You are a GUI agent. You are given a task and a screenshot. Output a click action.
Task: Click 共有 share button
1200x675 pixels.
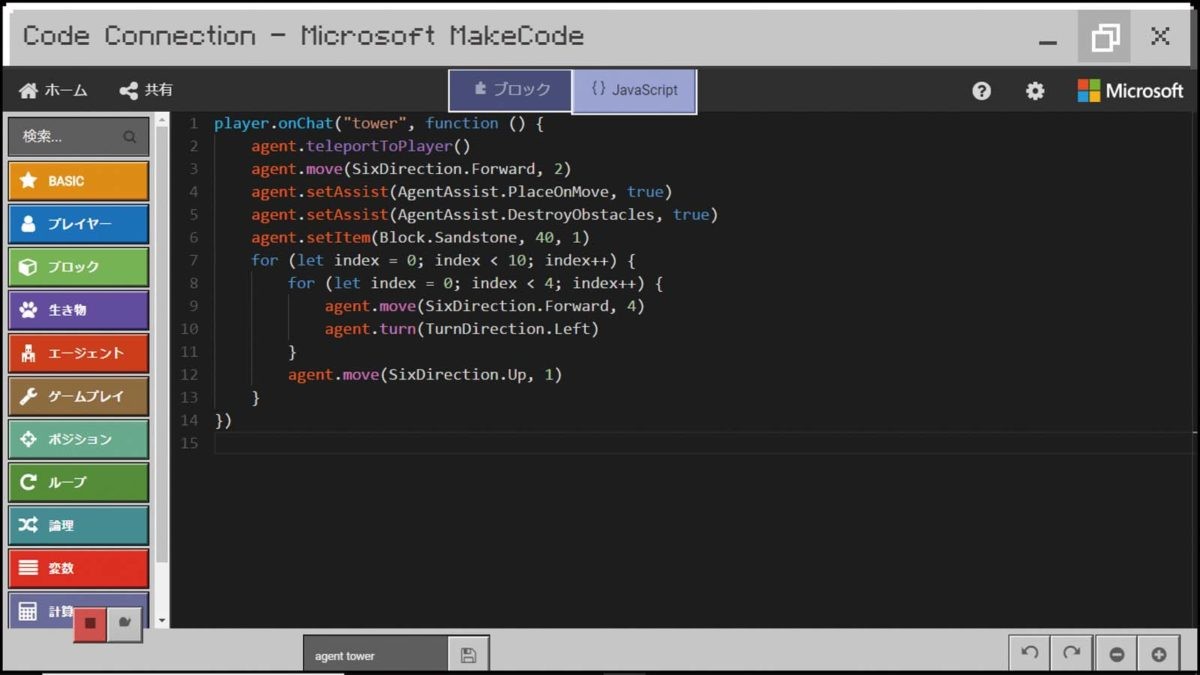[x=146, y=90]
